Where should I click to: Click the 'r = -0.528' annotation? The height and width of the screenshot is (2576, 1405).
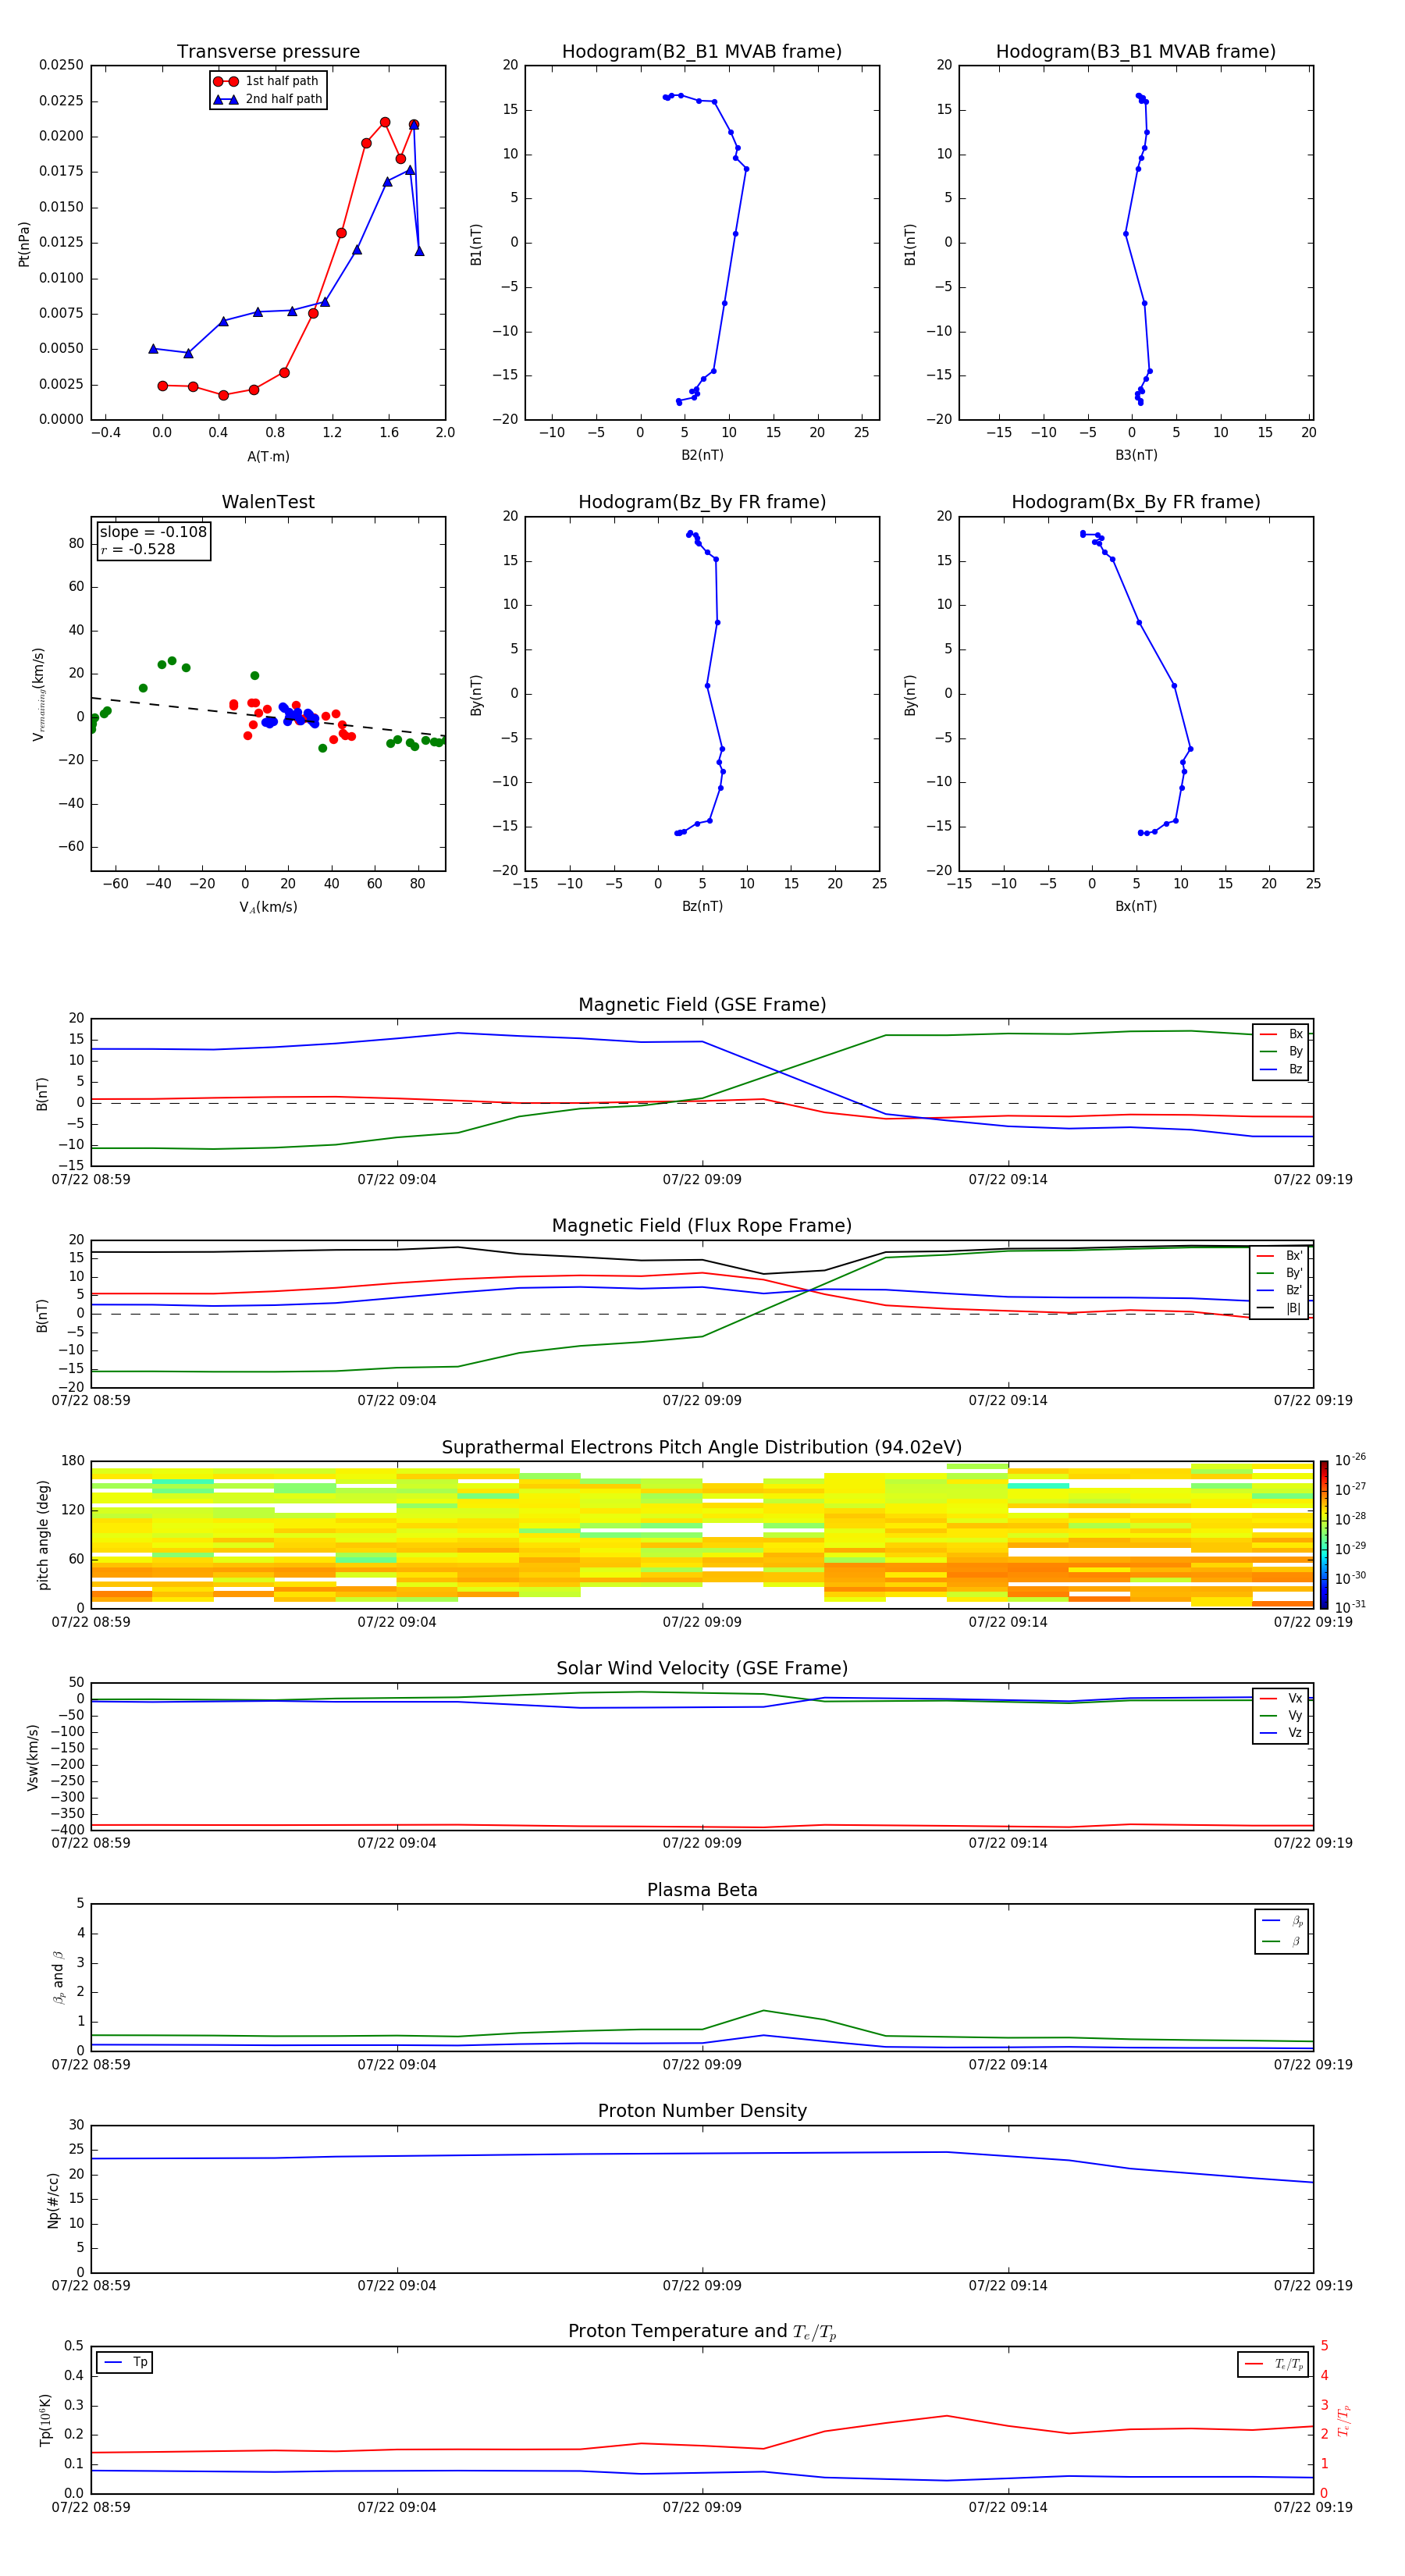click(x=138, y=550)
